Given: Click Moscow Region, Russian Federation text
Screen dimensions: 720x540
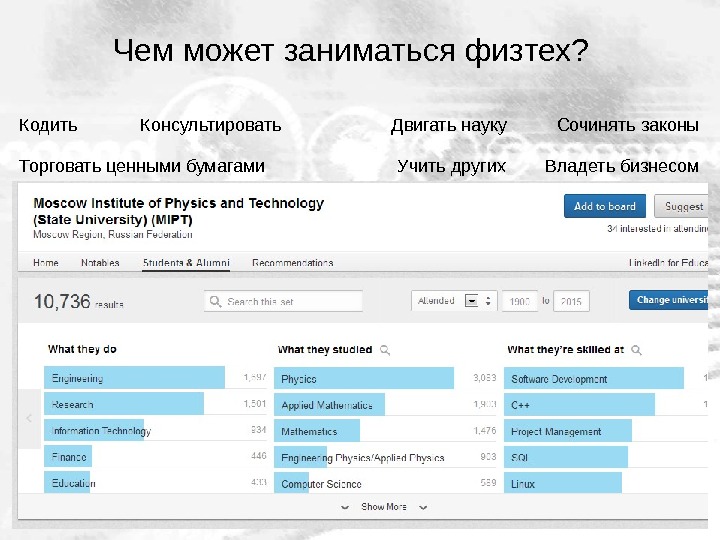Looking at the screenshot, I should (x=112, y=235).
